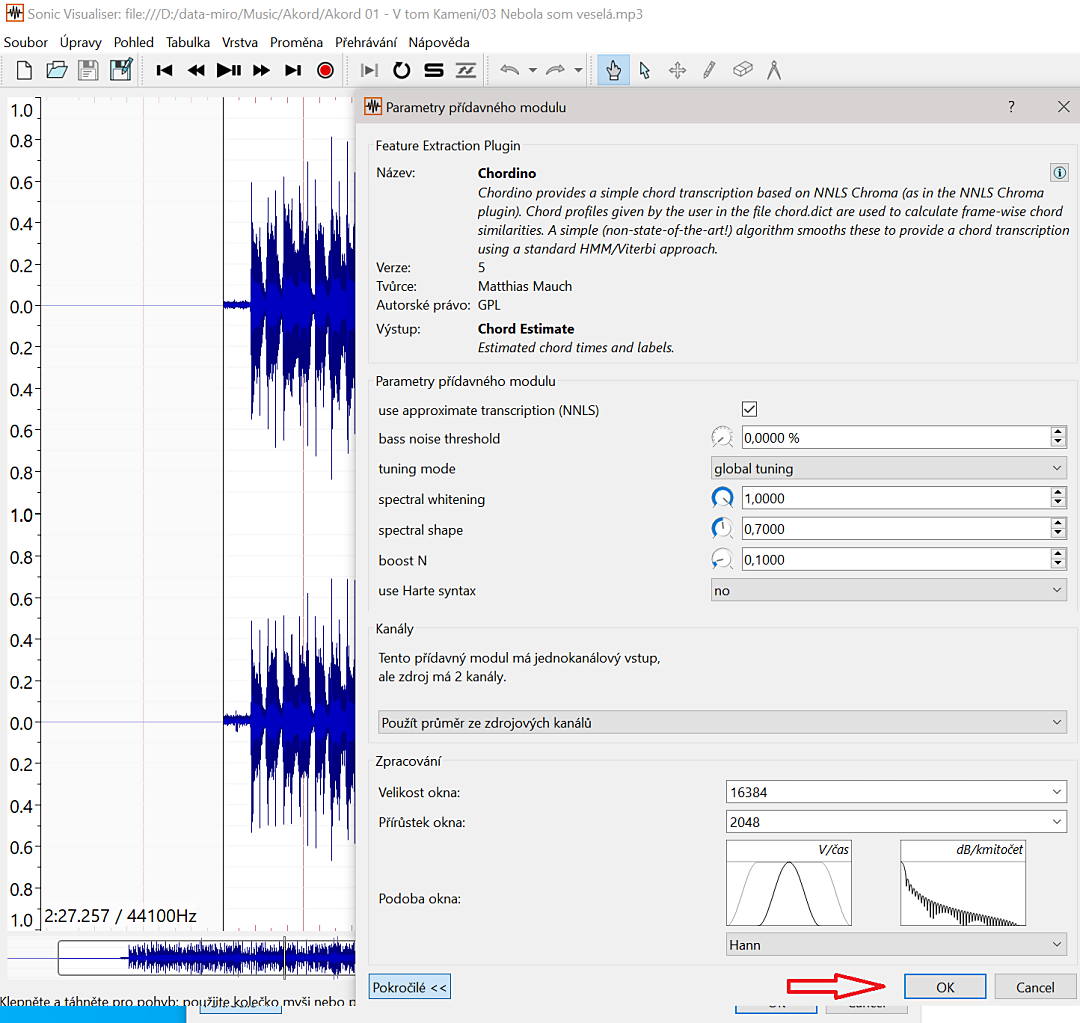
Task: Toggle loop playback mode
Action: click(x=402, y=70)
